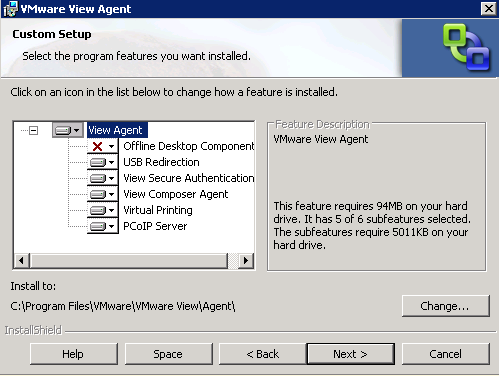Select View Secure Authentication feature
Viewport: 499px width, 376px height.
(x=189, y=178)
